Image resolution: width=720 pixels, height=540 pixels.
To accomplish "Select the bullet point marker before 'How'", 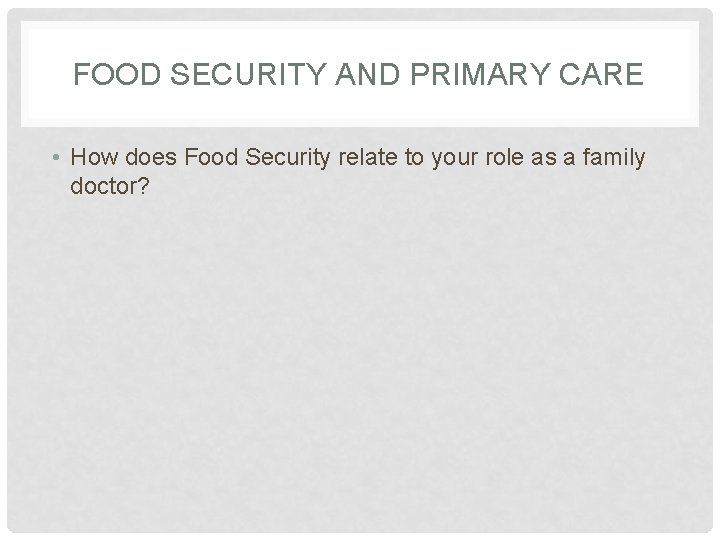I will (x=56, y=158).
